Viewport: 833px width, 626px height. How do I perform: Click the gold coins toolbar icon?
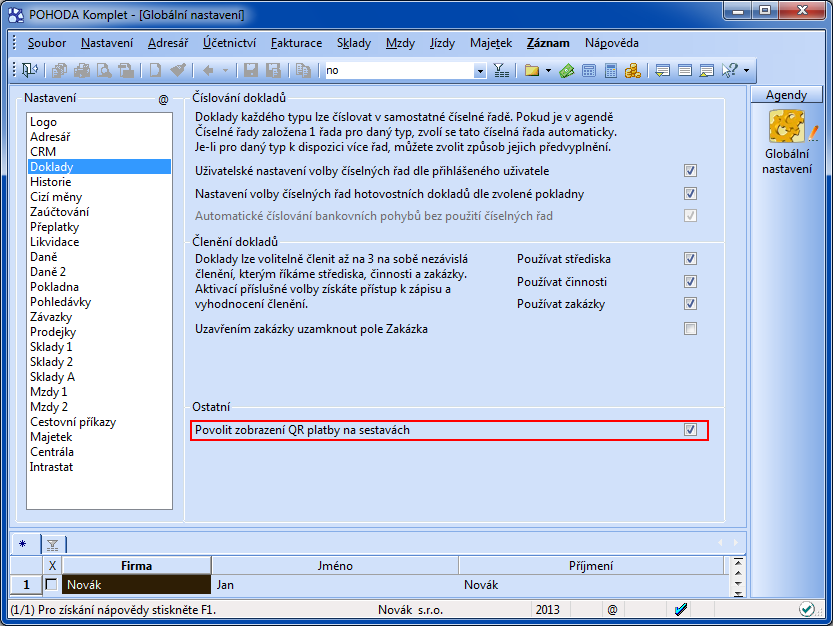coord(632,70)
